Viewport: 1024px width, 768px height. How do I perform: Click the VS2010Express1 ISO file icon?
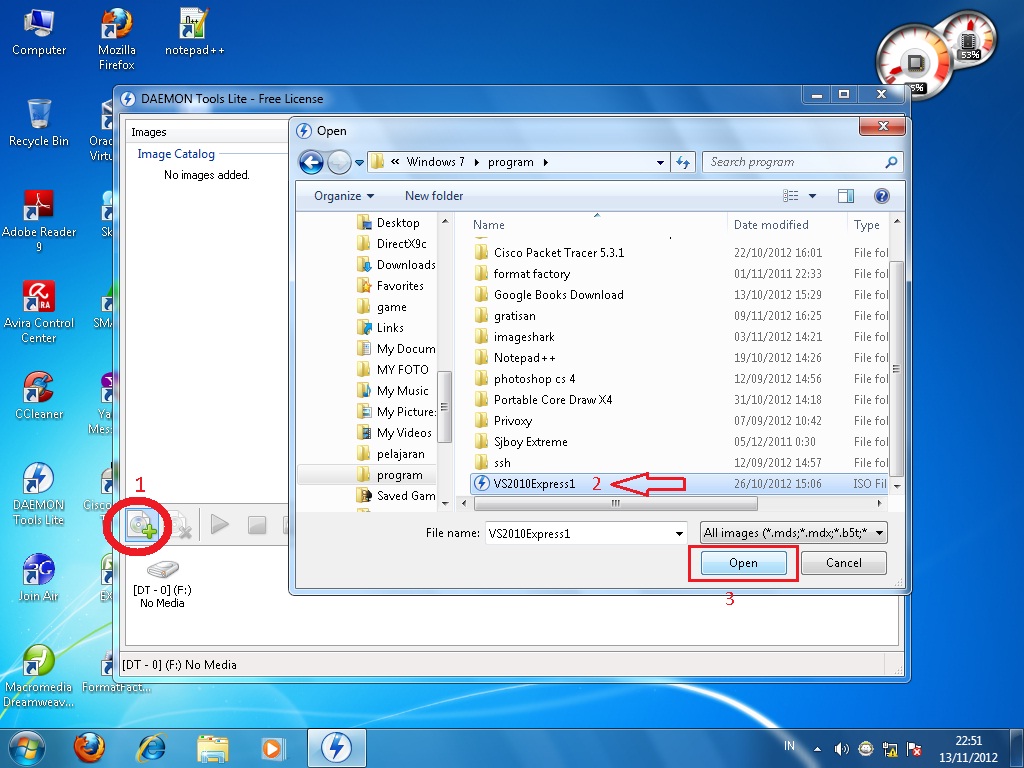482,483
